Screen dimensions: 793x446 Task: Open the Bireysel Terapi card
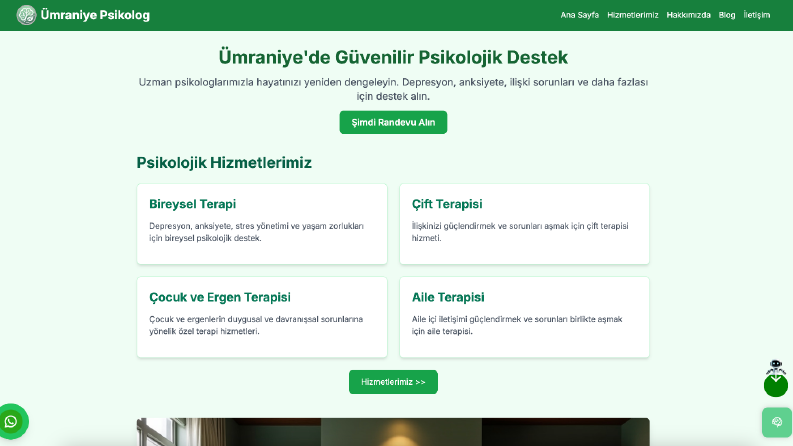pyautogui.click(x=262, y=224)
